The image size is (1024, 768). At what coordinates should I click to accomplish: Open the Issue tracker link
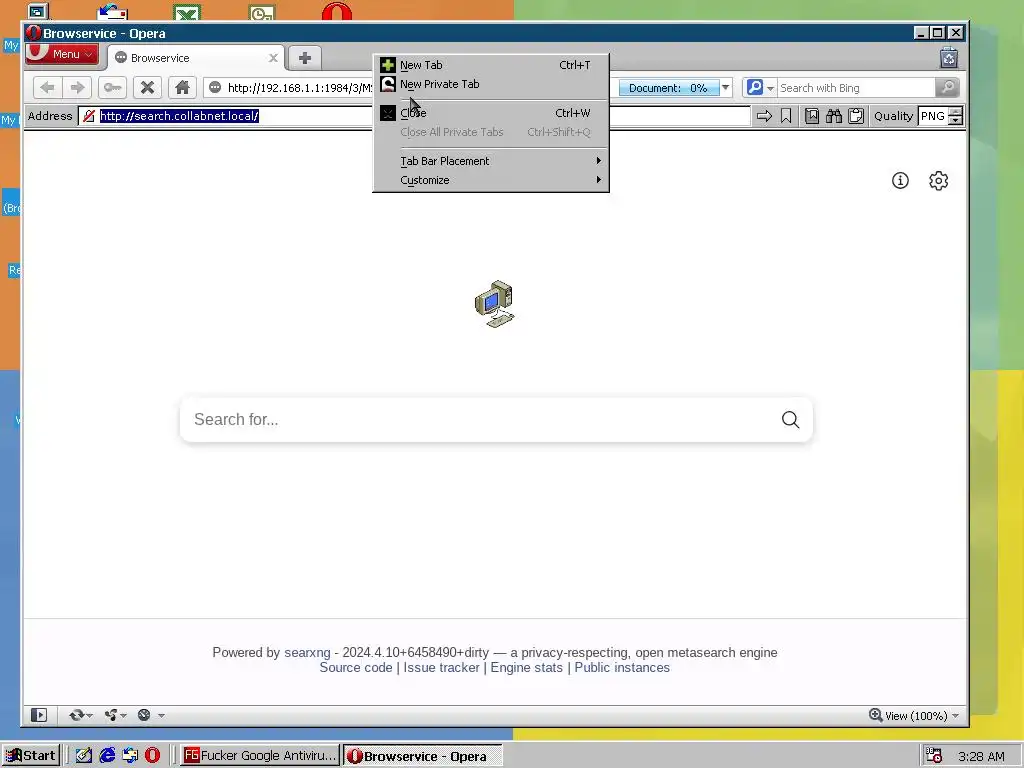441,667
